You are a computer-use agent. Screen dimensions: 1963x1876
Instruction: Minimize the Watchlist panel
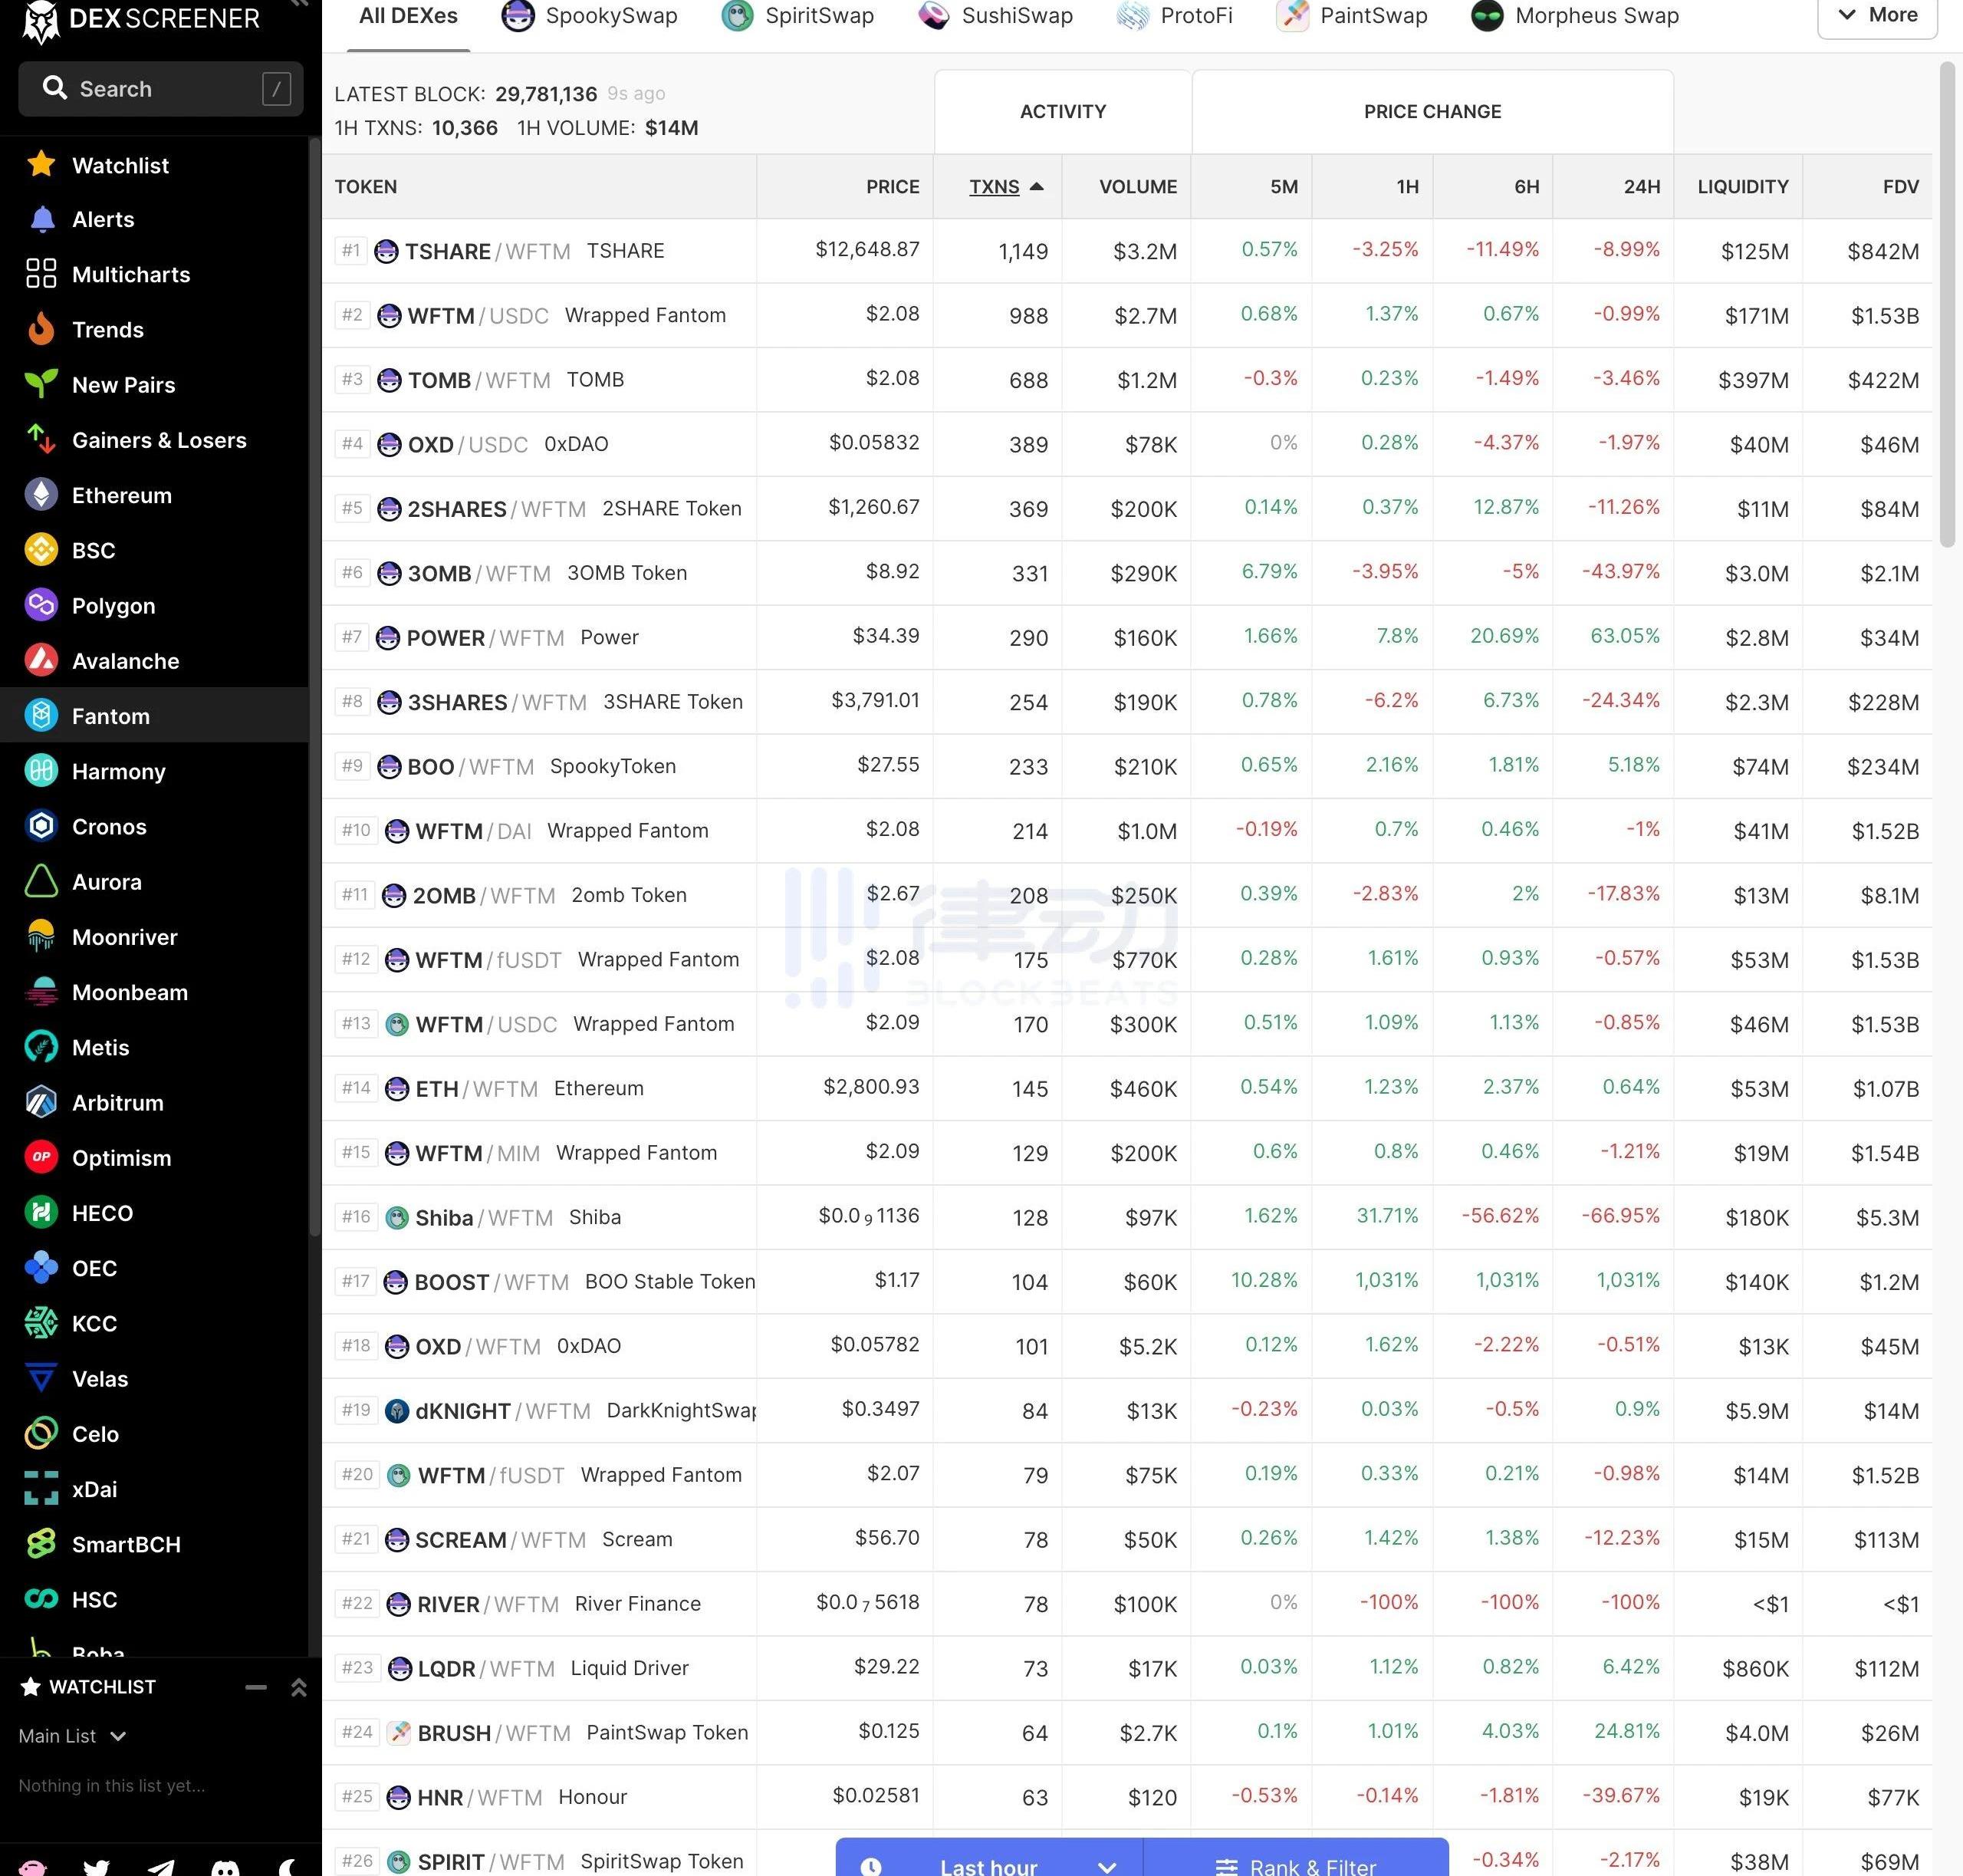click(256, 1687)
